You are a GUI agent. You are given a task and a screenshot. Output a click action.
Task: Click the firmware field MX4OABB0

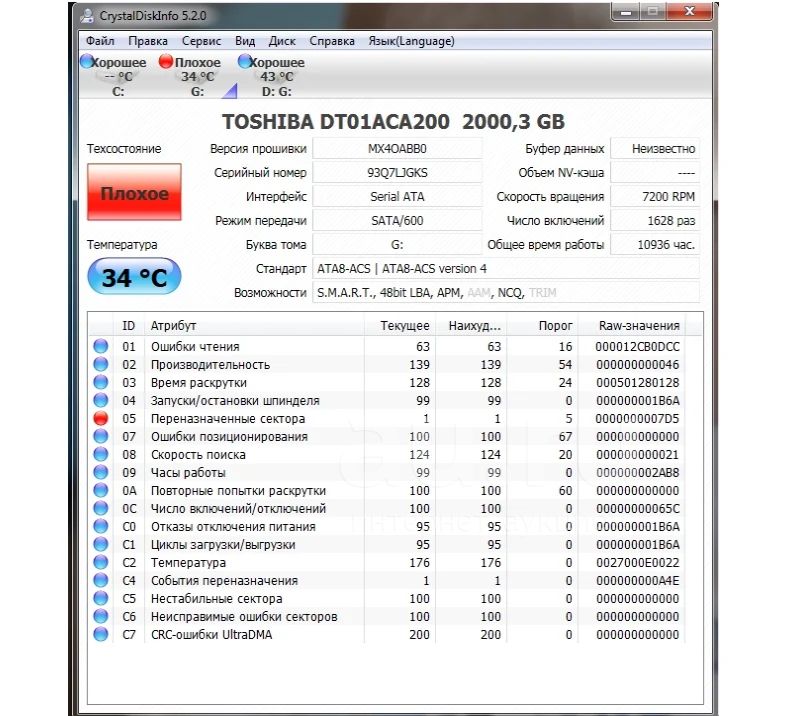coord(397,149)
